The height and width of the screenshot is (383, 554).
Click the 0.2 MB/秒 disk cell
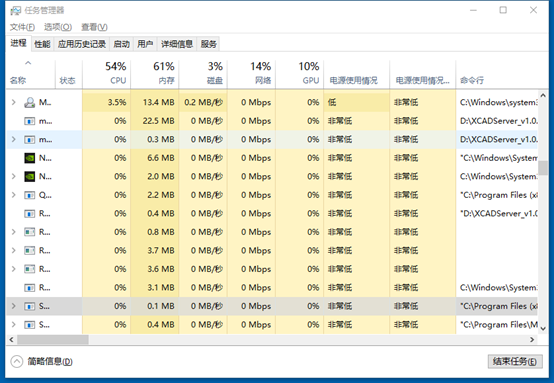203,102
